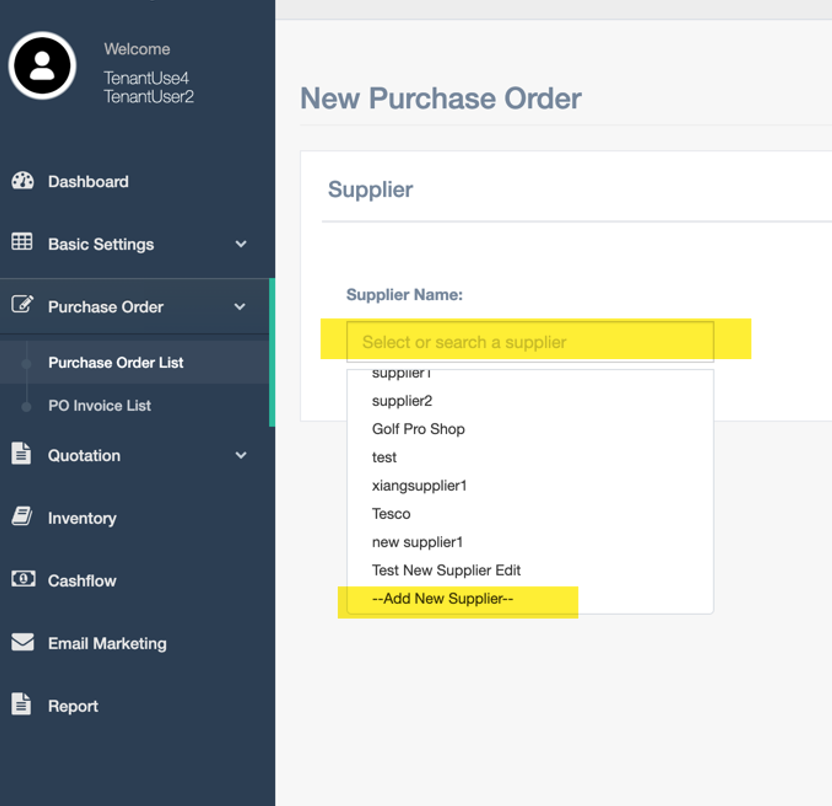Click the Cashflow money icon
This screenshot has width=832, height=806.
[x=23, y=579]
